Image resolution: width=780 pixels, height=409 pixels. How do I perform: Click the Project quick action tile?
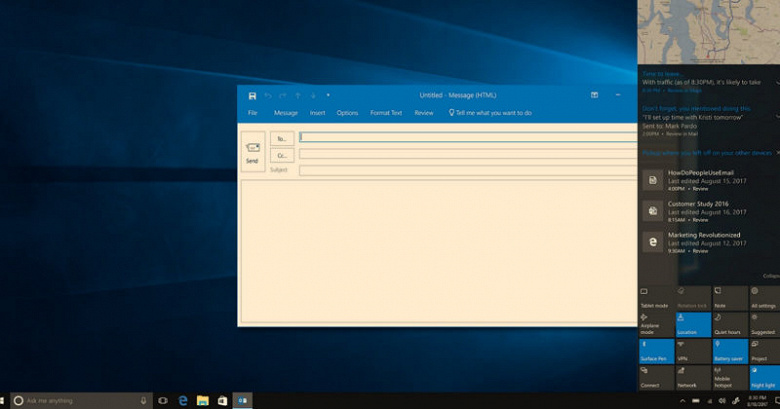(762, 350)
